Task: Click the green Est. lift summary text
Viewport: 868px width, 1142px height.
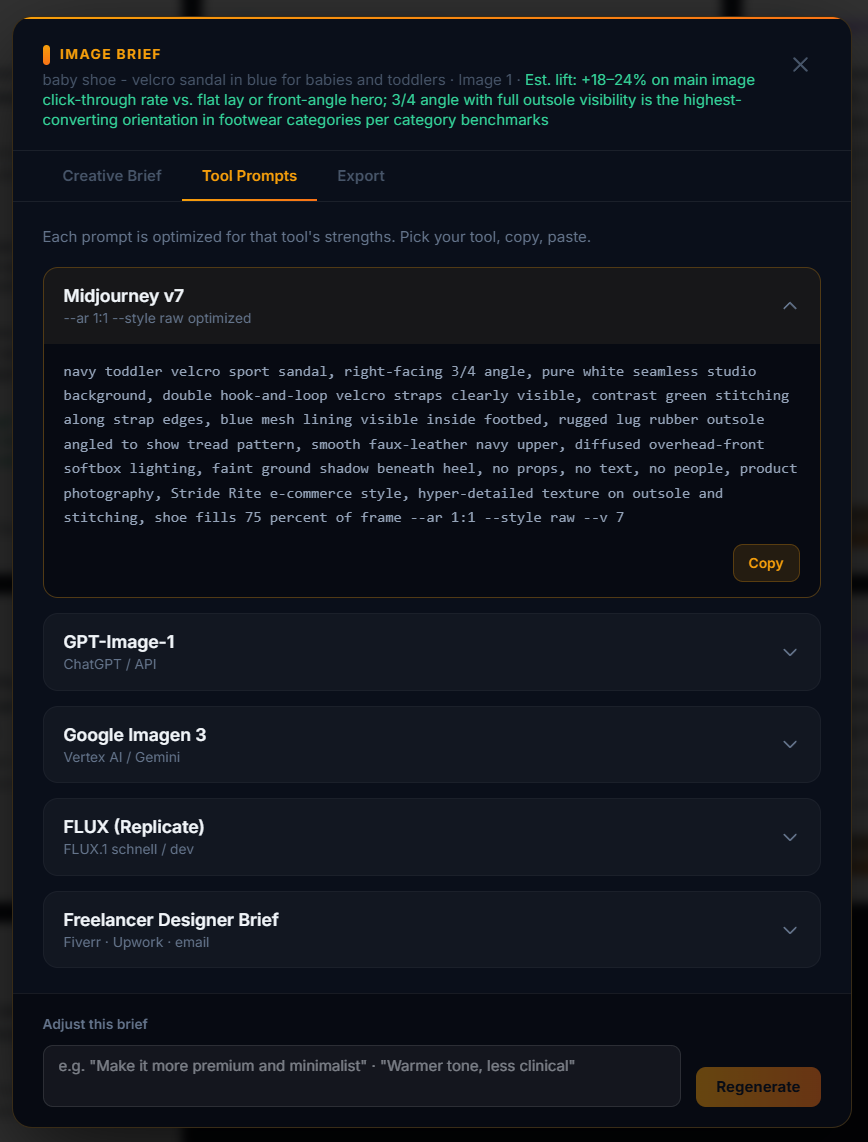Action: [x=398, y=100]
